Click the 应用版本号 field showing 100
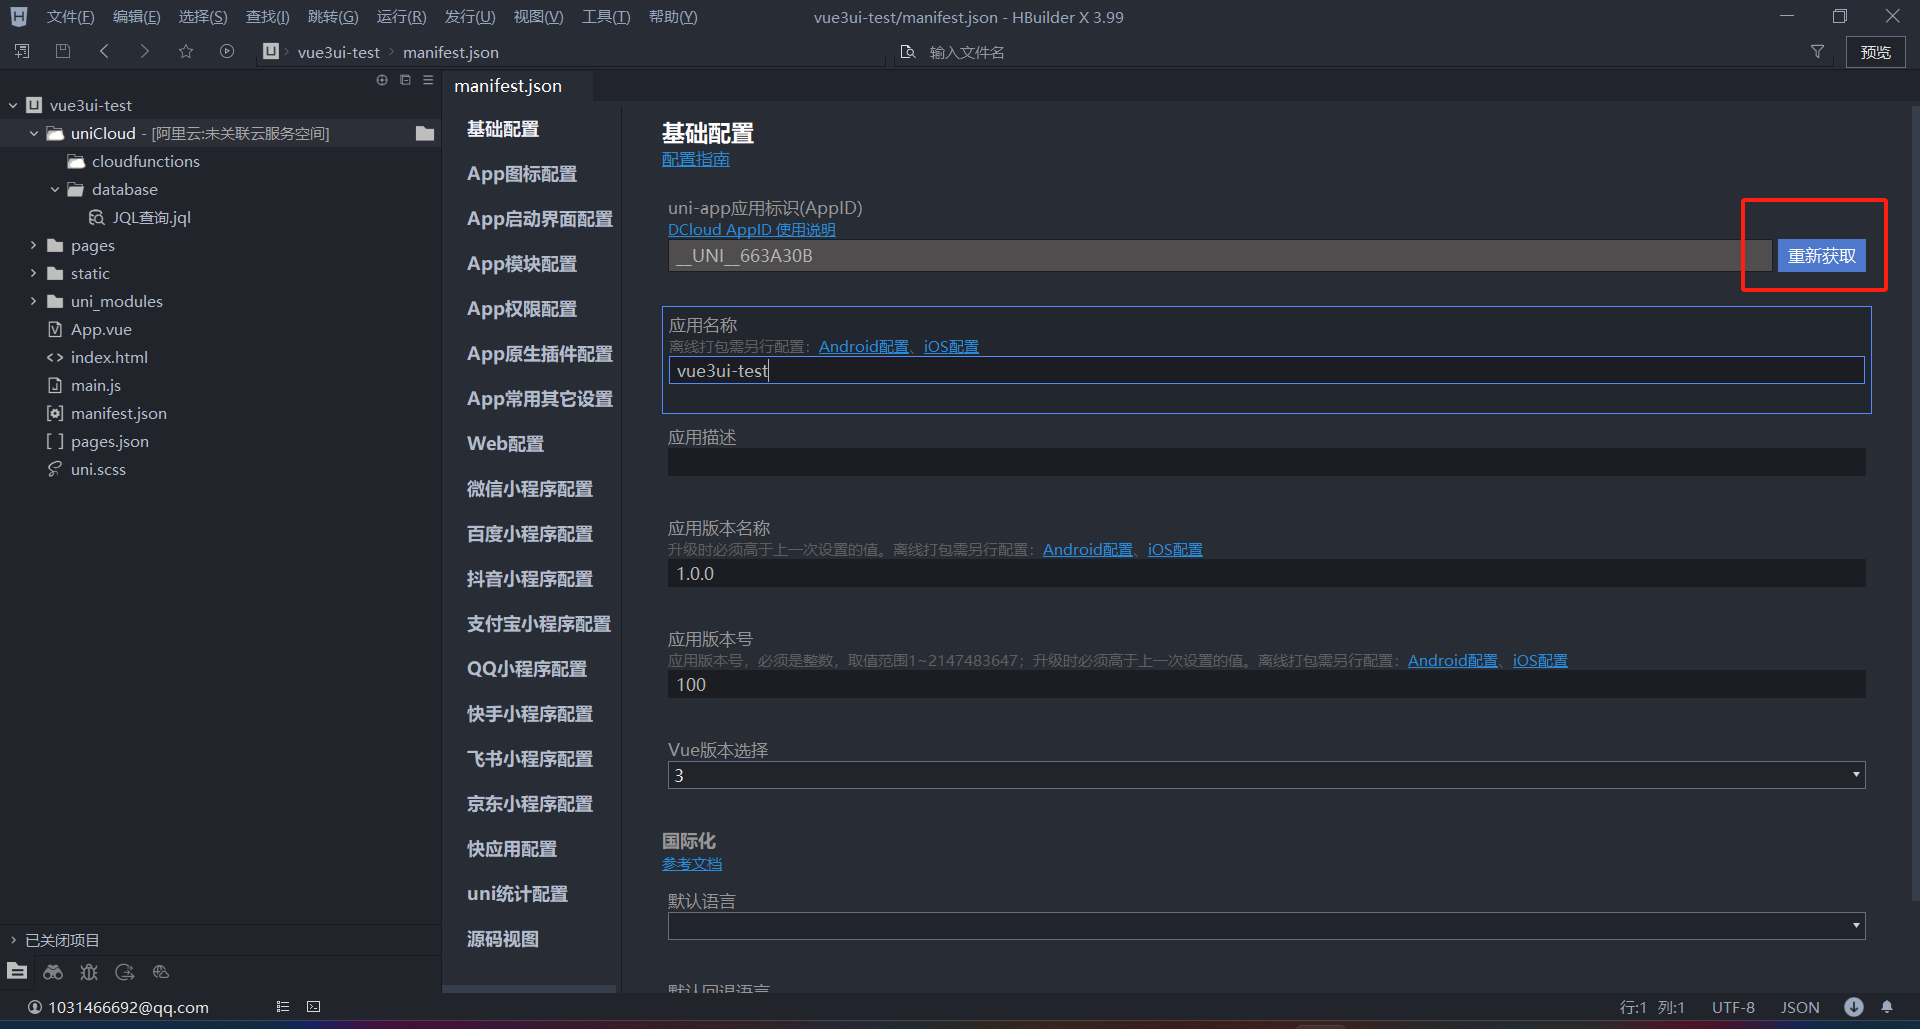 click(x=1266, y=684)
